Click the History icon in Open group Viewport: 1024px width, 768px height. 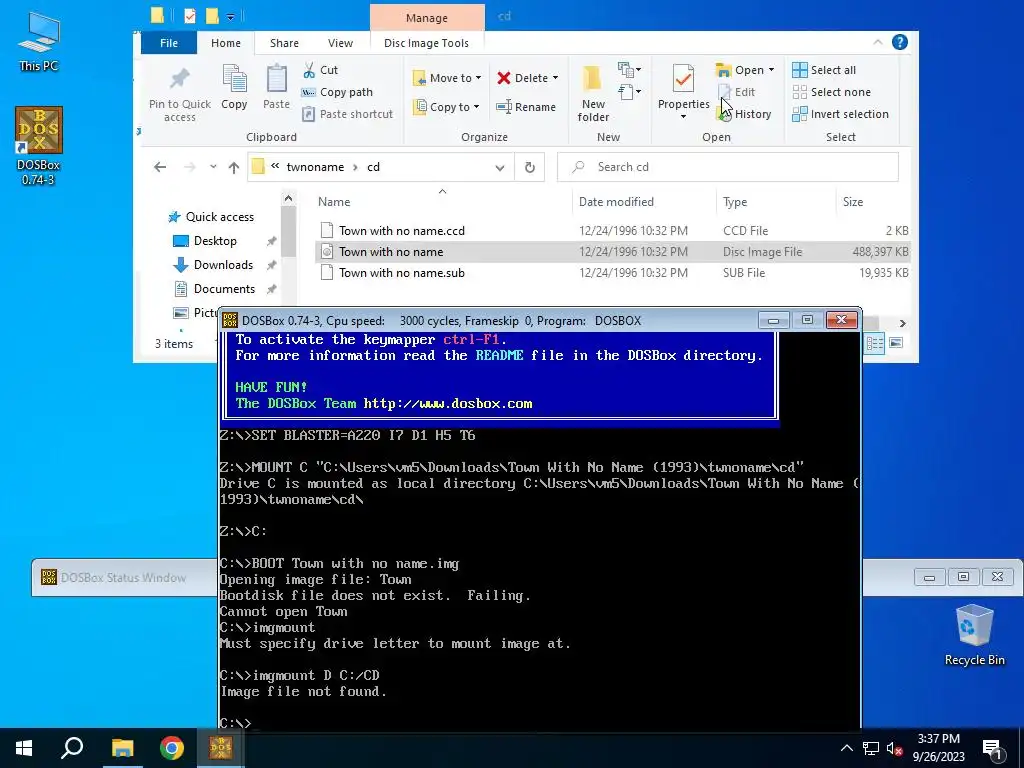coord(724,114)
